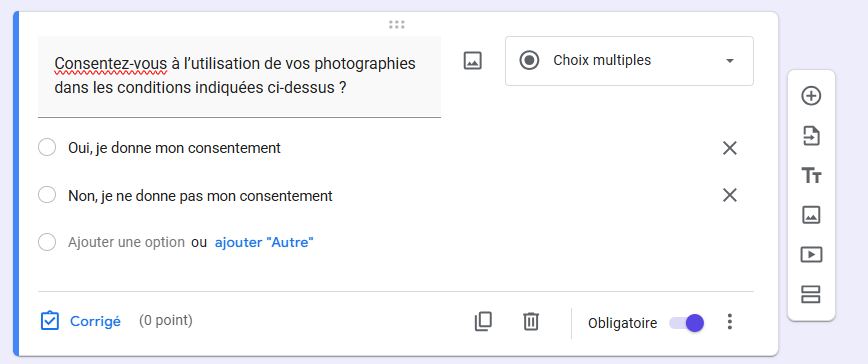This screenshot has height=364, width=868.
Task: Duplicate this question
Action: (x=483, y=321)
